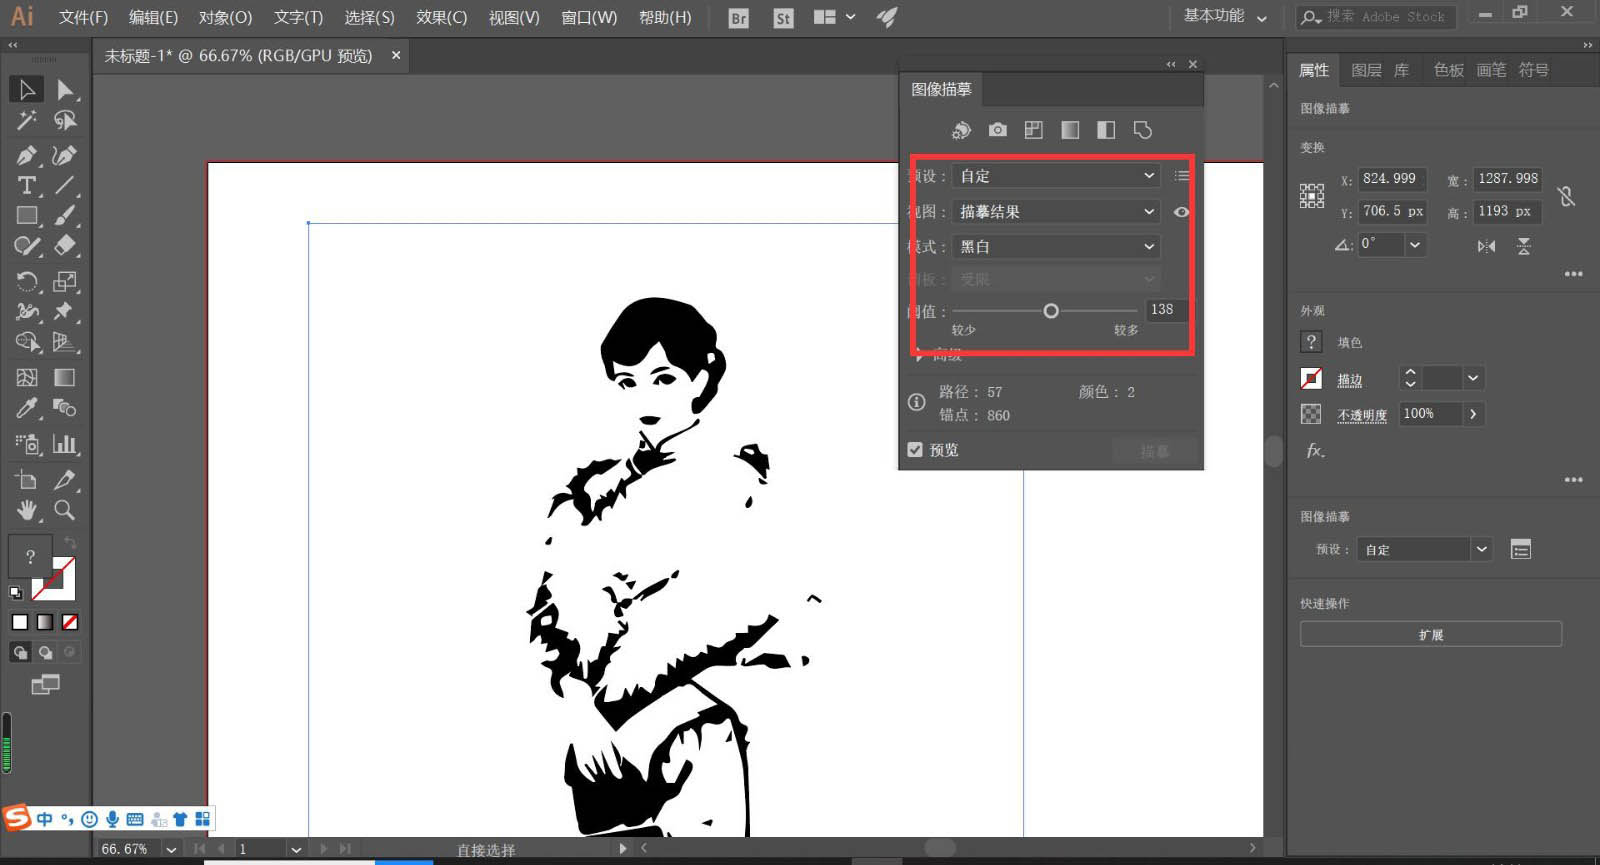
Task: Select the Artboard tool
Action: tap(26, 480)
